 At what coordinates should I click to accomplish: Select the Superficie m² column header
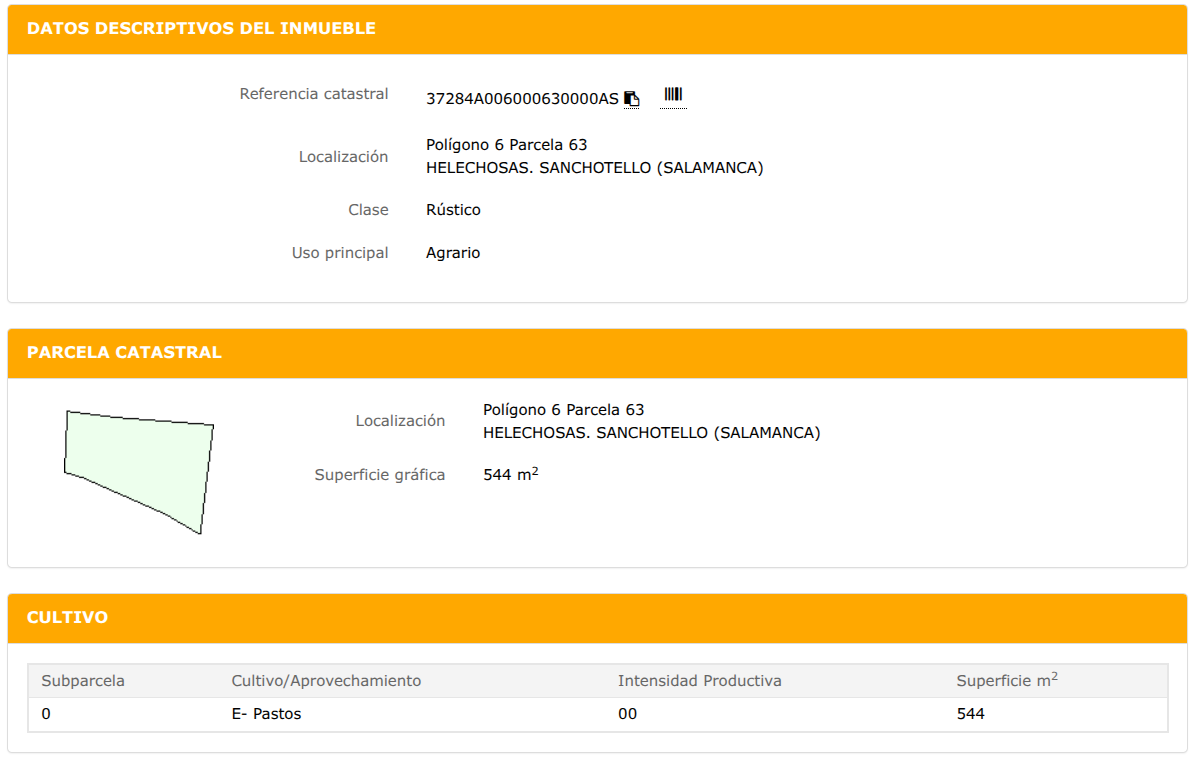[1007, 679]
